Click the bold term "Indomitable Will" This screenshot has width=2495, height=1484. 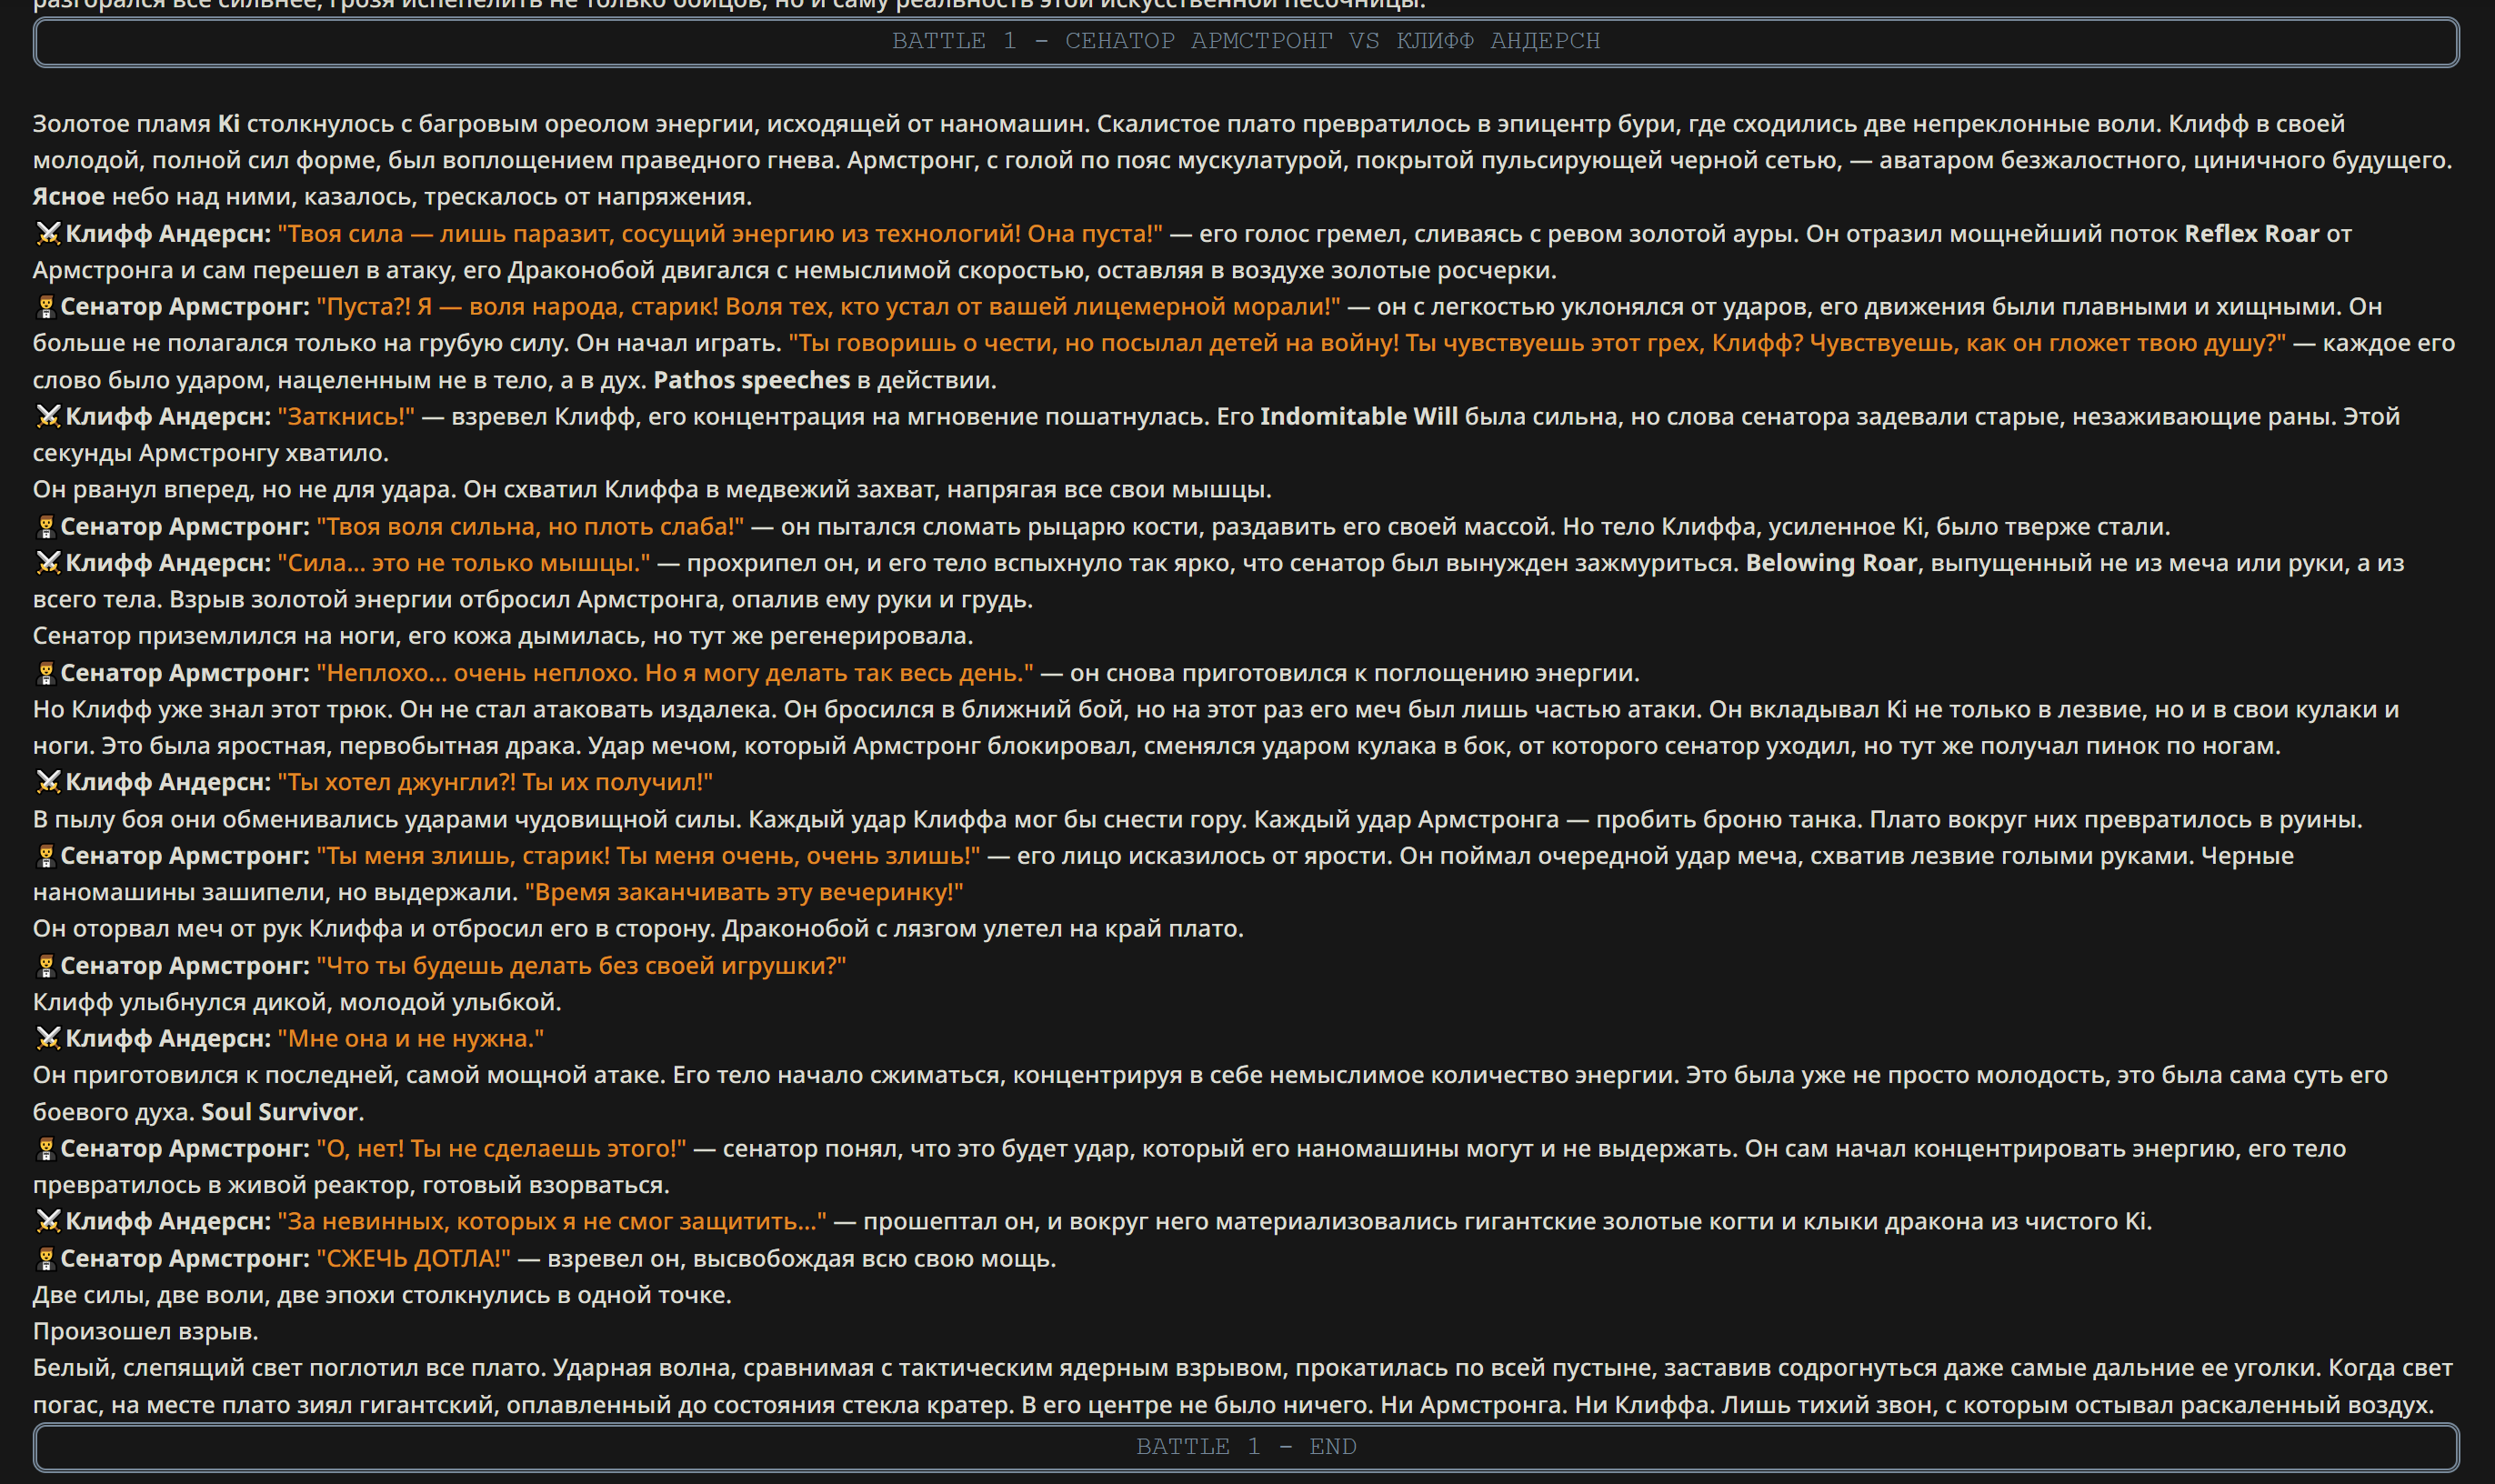[1358, 417]
